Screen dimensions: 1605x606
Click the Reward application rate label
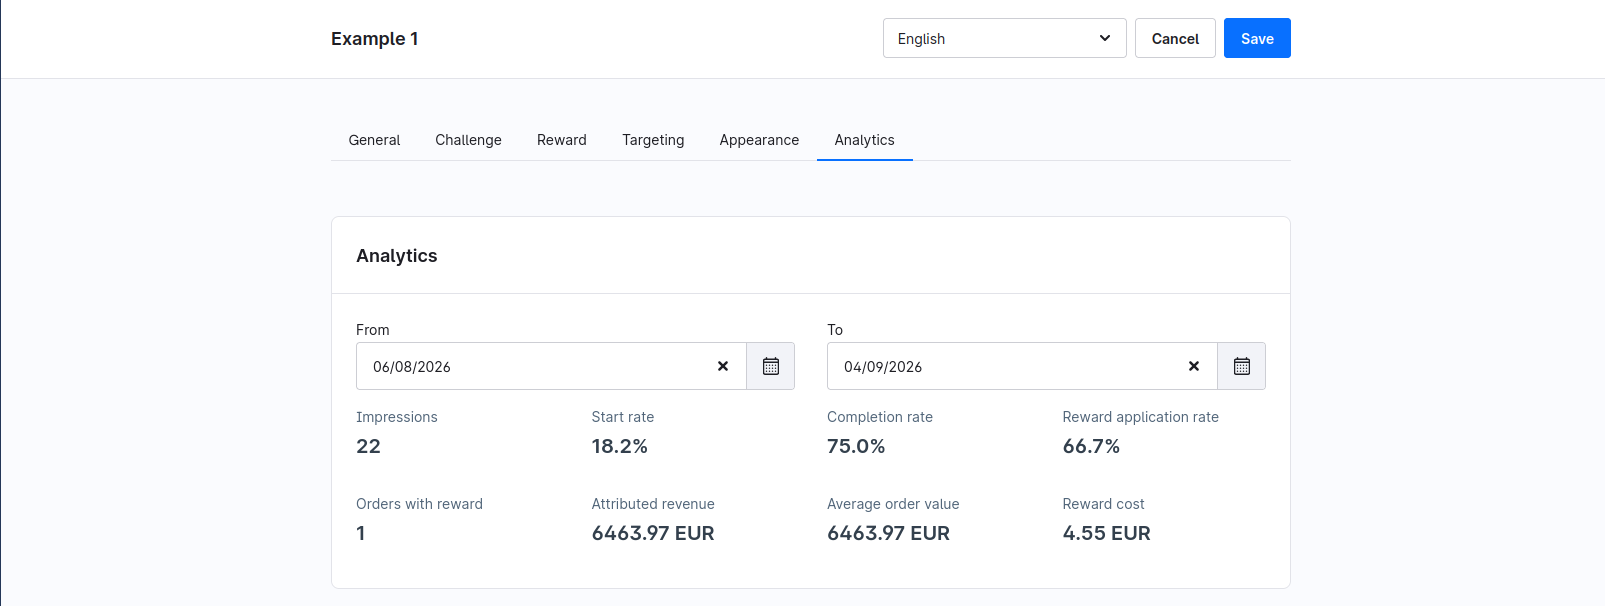pos(1141,417)
